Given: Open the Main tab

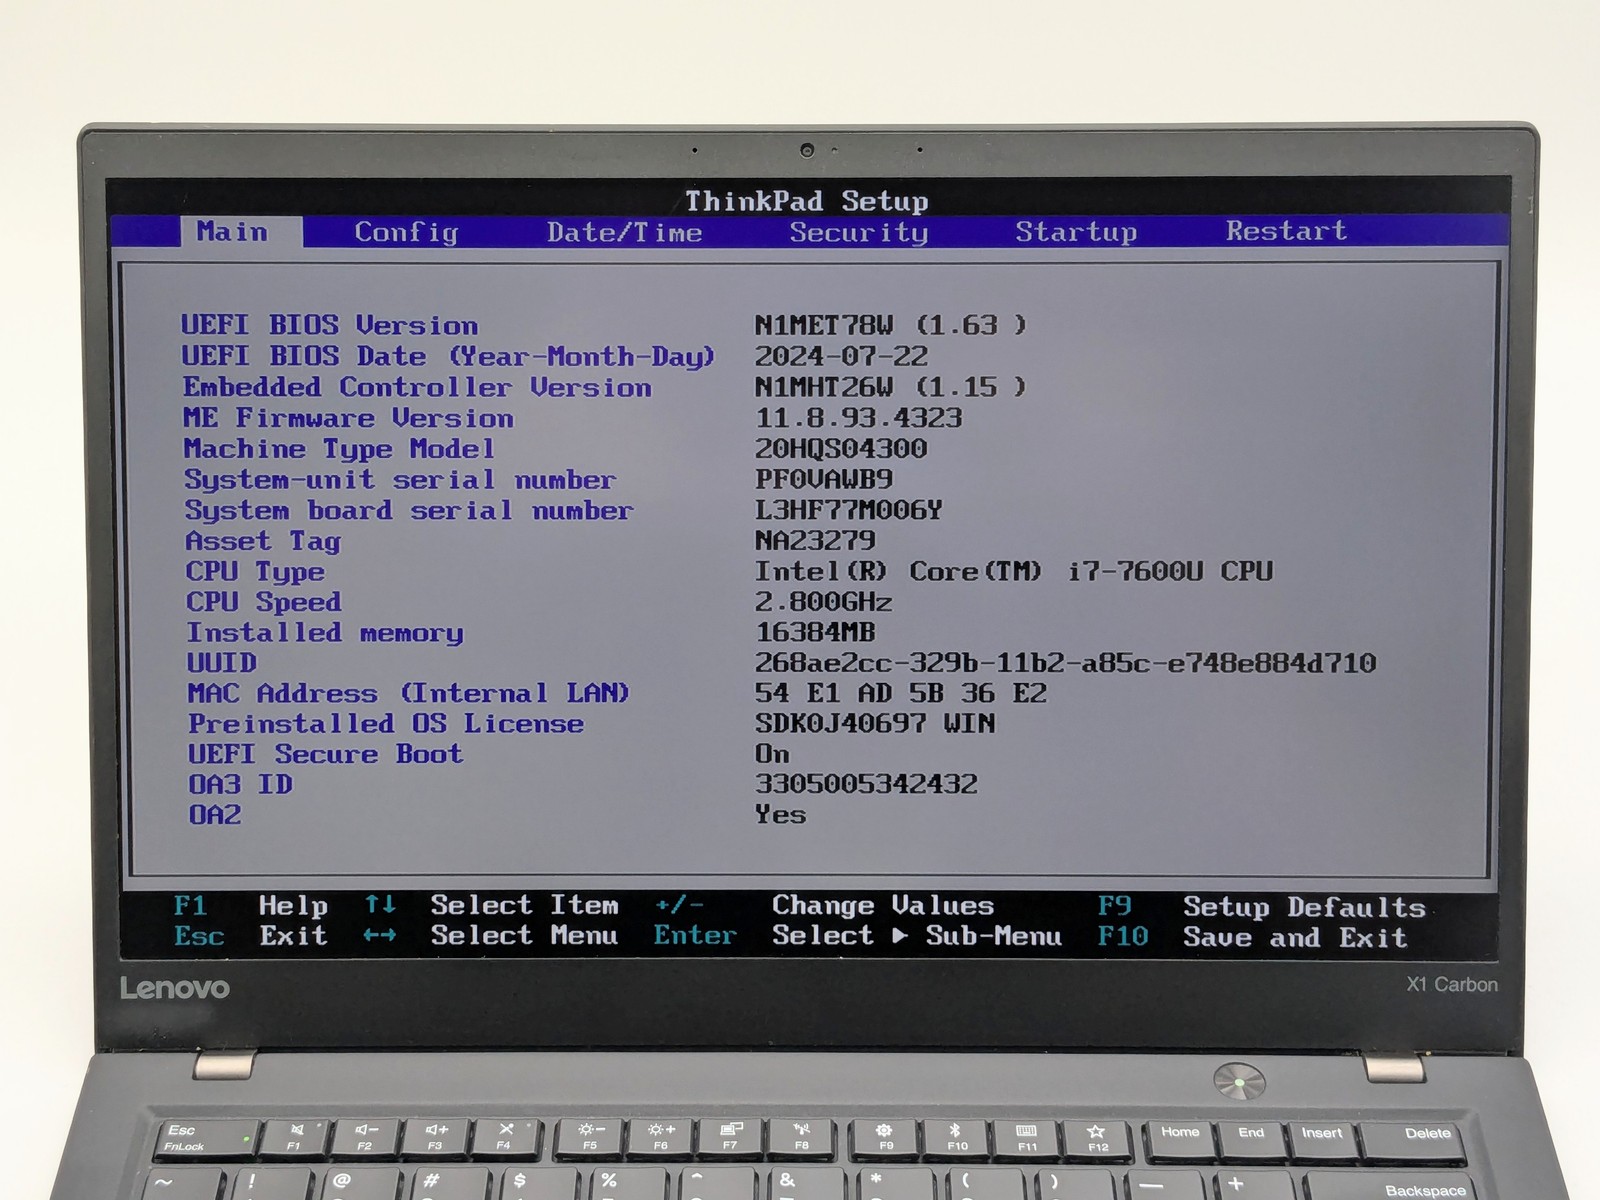Looking at the screenshot, I should coord(241,232).
